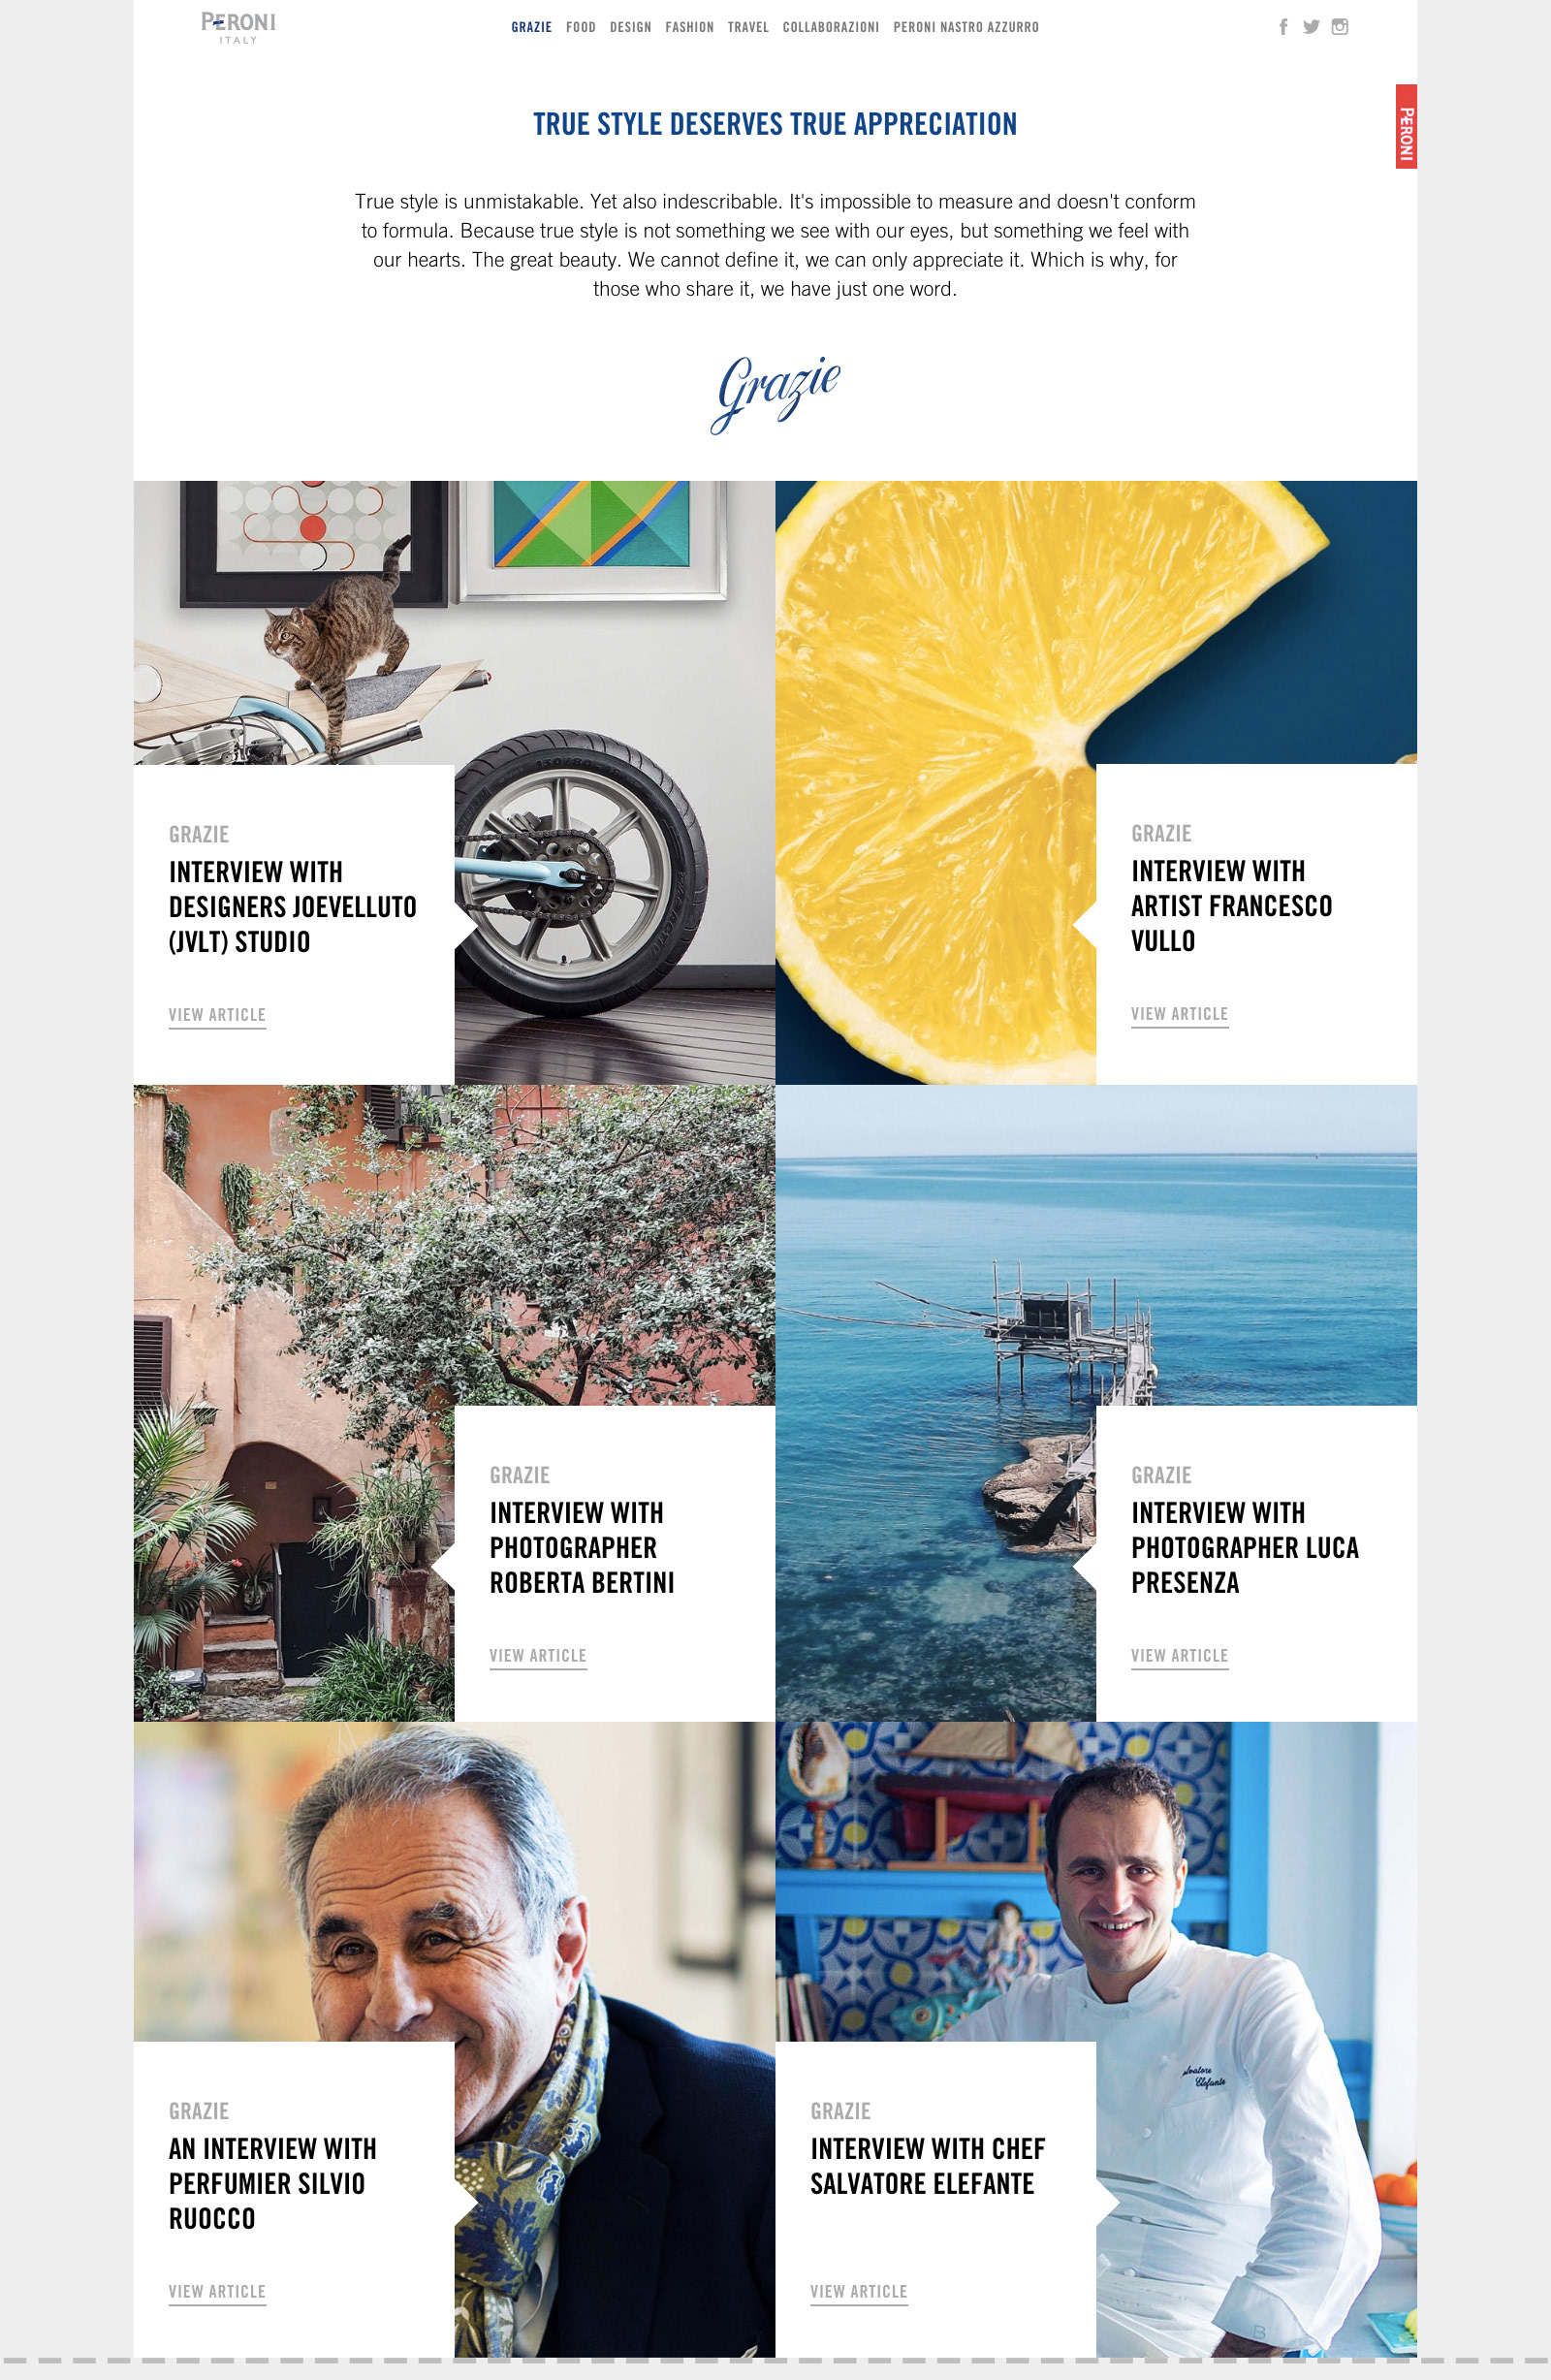This screenshot has height=2380, width=1551.
Task: Go to the Fashion section
Action: click(689, 27)
